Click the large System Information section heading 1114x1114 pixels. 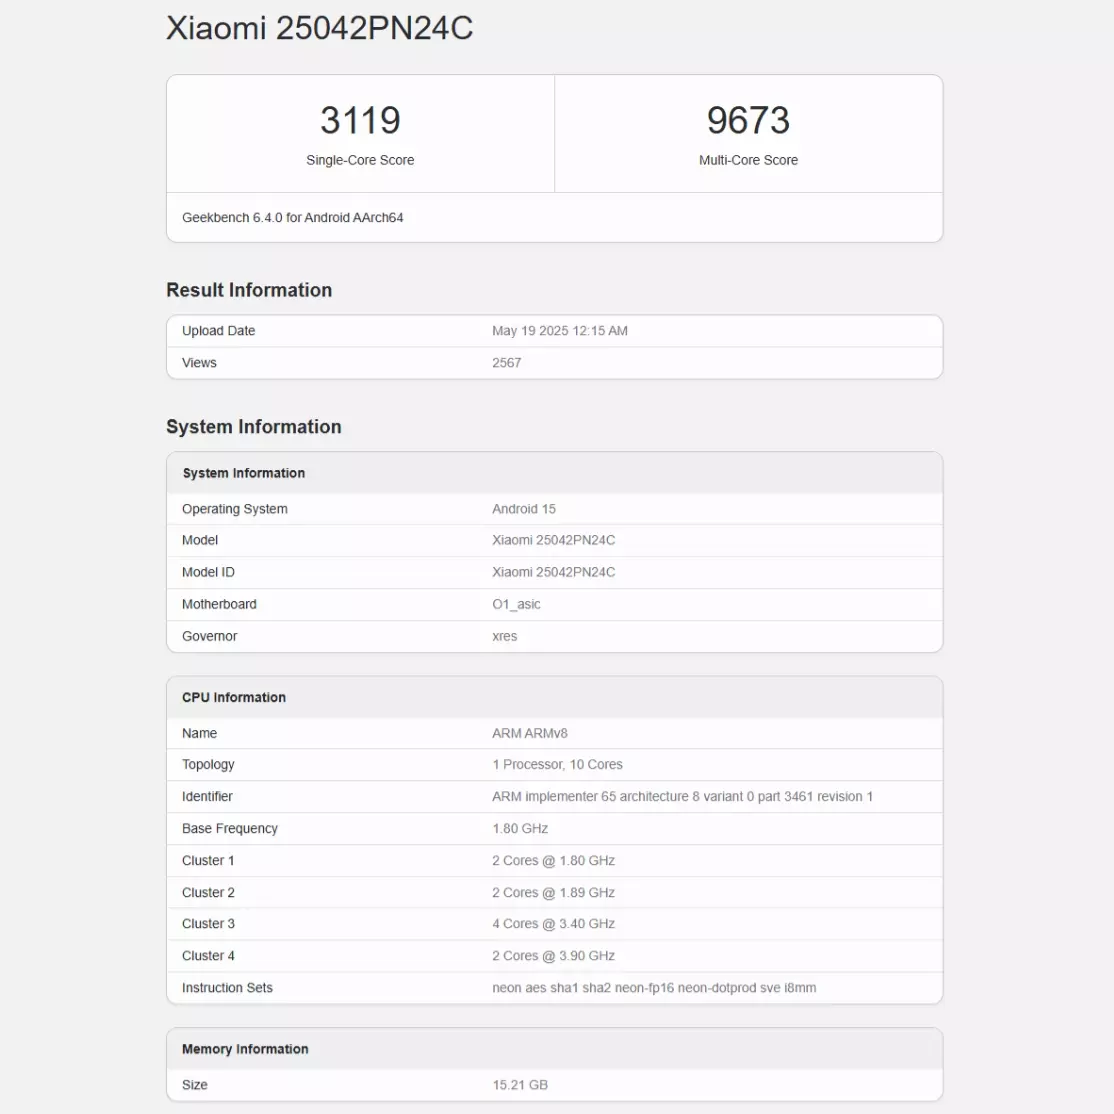pos(254,426)
